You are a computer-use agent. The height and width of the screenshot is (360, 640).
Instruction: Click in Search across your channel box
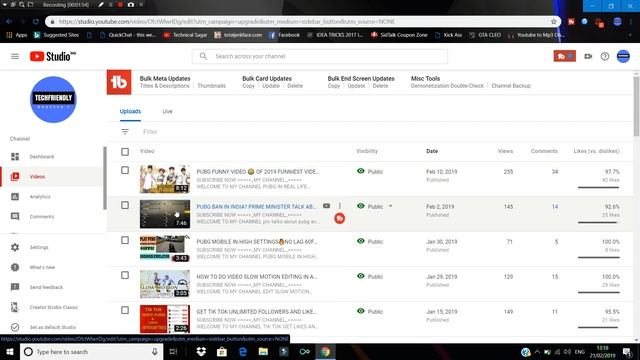[x=320, y=56]
